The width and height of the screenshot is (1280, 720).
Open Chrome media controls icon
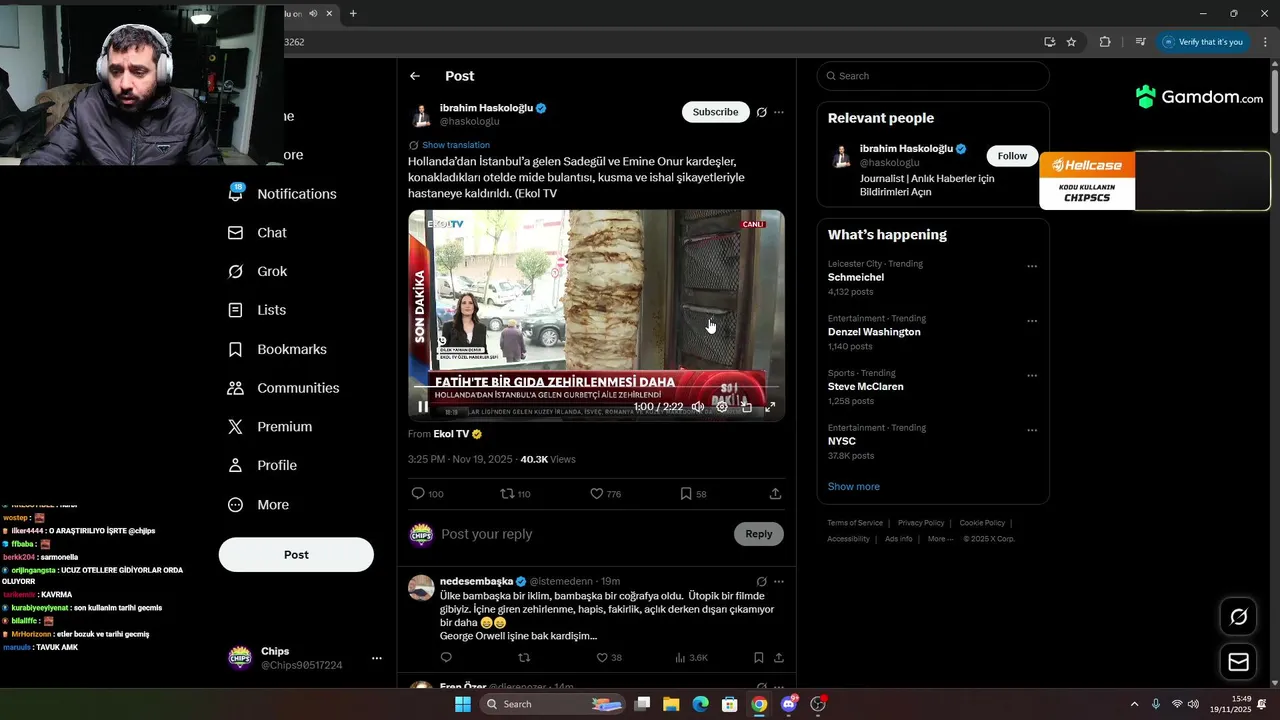[1140, 42]
